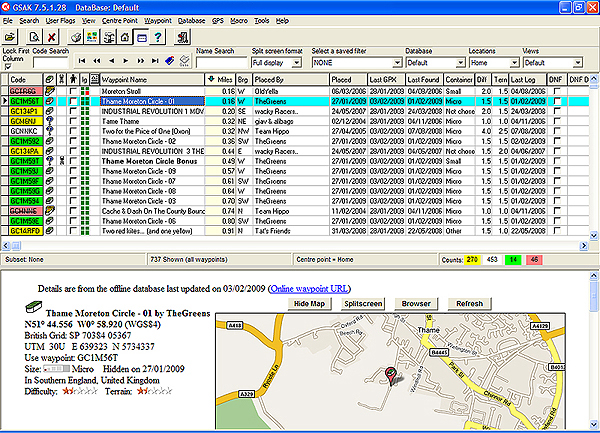Click the person silhouette column header
Image resolution: width=600 pixels, height=433 pixels.
(73, 80)
